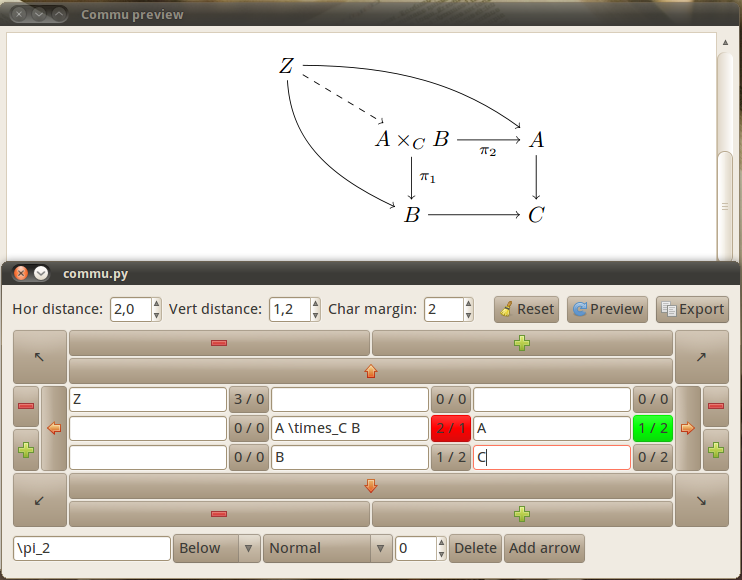Increase the Vert distance value
Viewport: 742px width, 580px height.
[x=316, y=304]
